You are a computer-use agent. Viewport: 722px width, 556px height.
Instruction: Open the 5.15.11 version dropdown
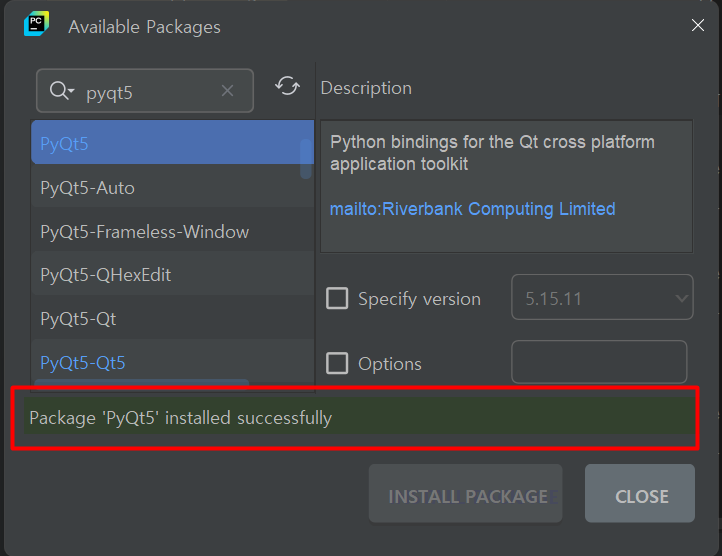pos(602,297)
